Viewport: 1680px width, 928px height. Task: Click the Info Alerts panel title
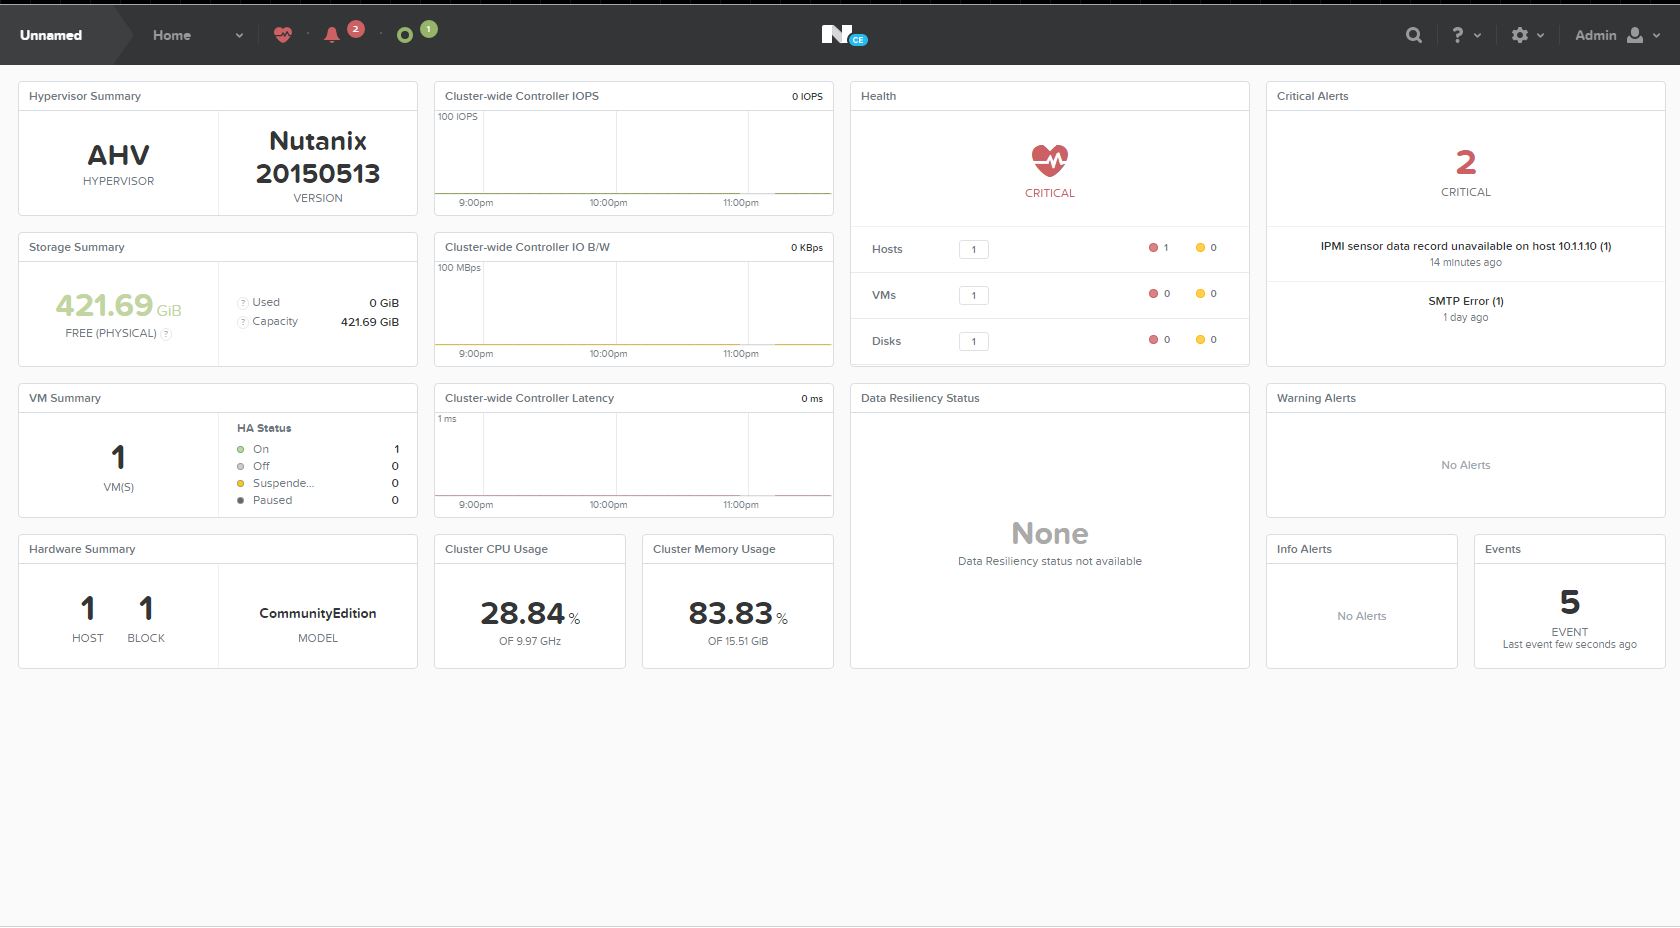coord(1304,549)
